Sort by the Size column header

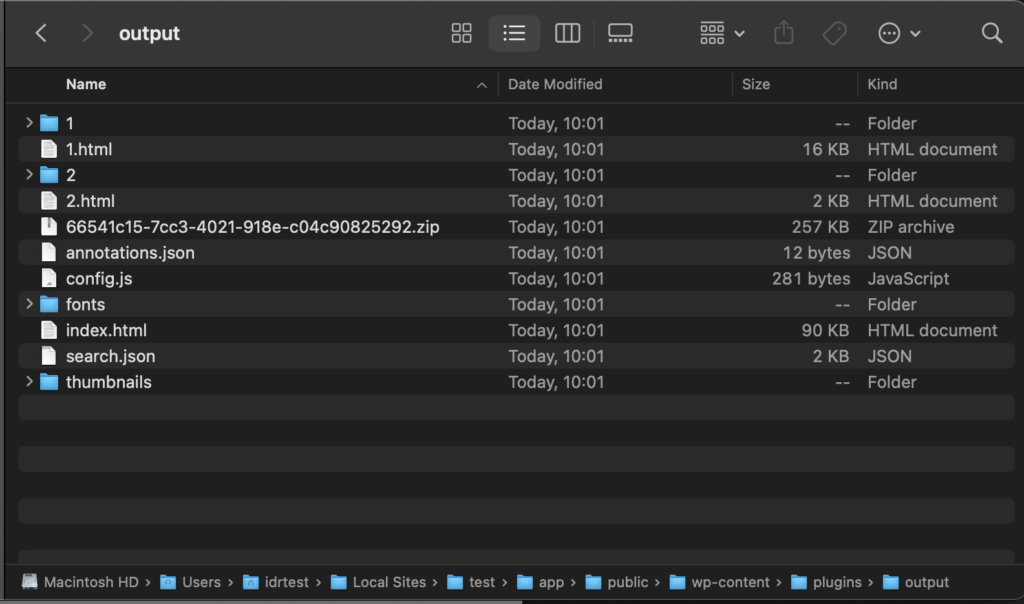coord(756,84)
